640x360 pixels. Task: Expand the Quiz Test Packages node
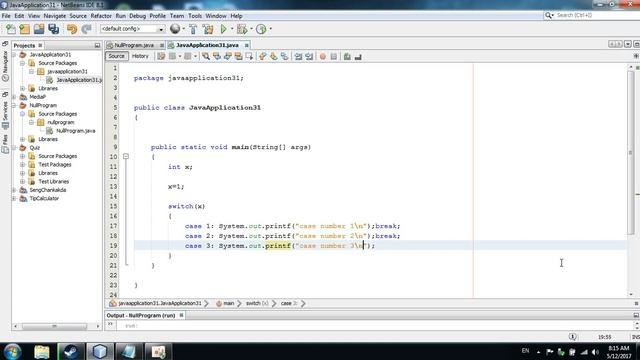click(23, 164)
